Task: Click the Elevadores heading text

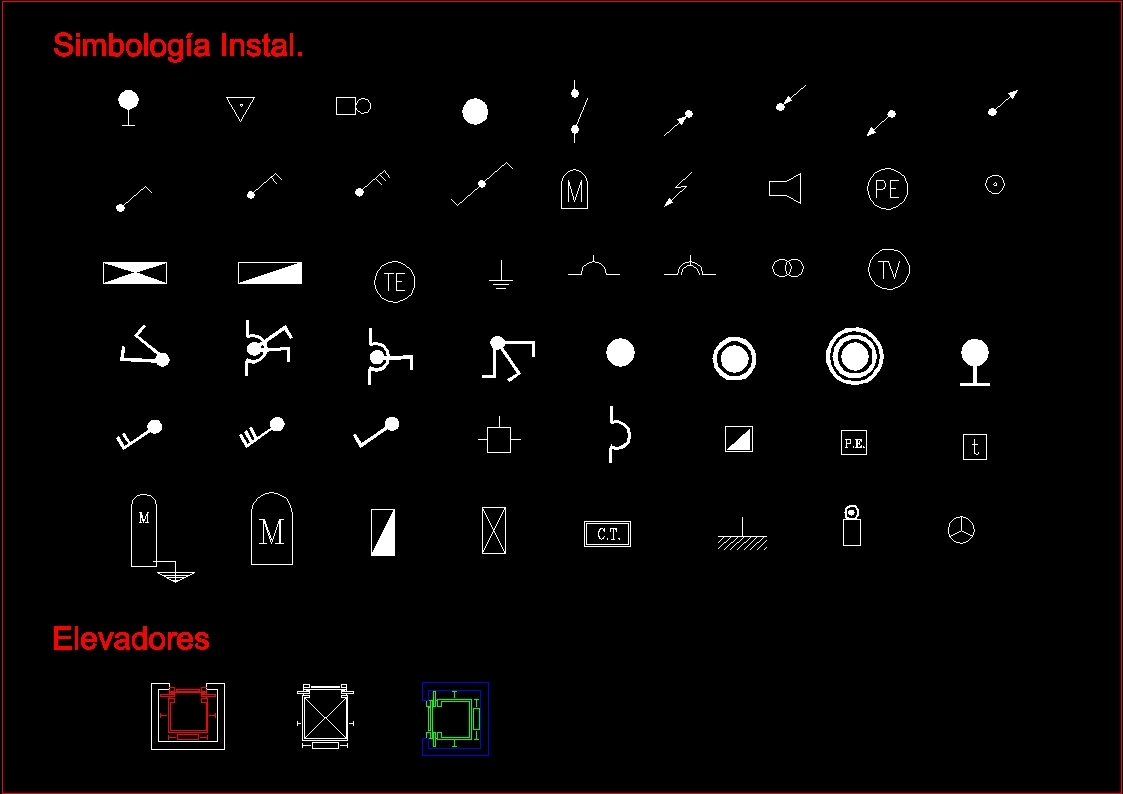Action: (x=131, y=639)
